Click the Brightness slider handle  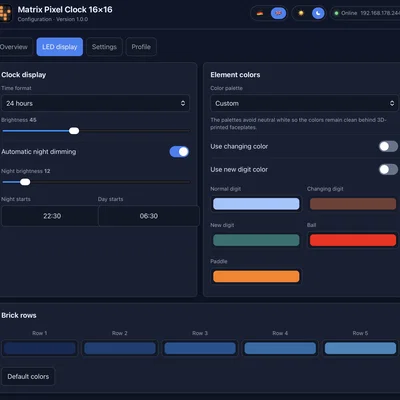tap(74, 131)
